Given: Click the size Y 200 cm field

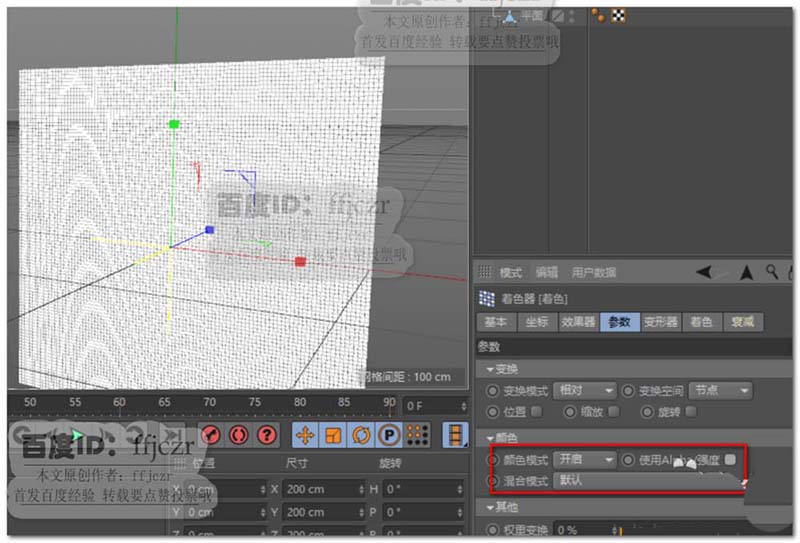Looking at the screenshot, I should click(323, 512).
